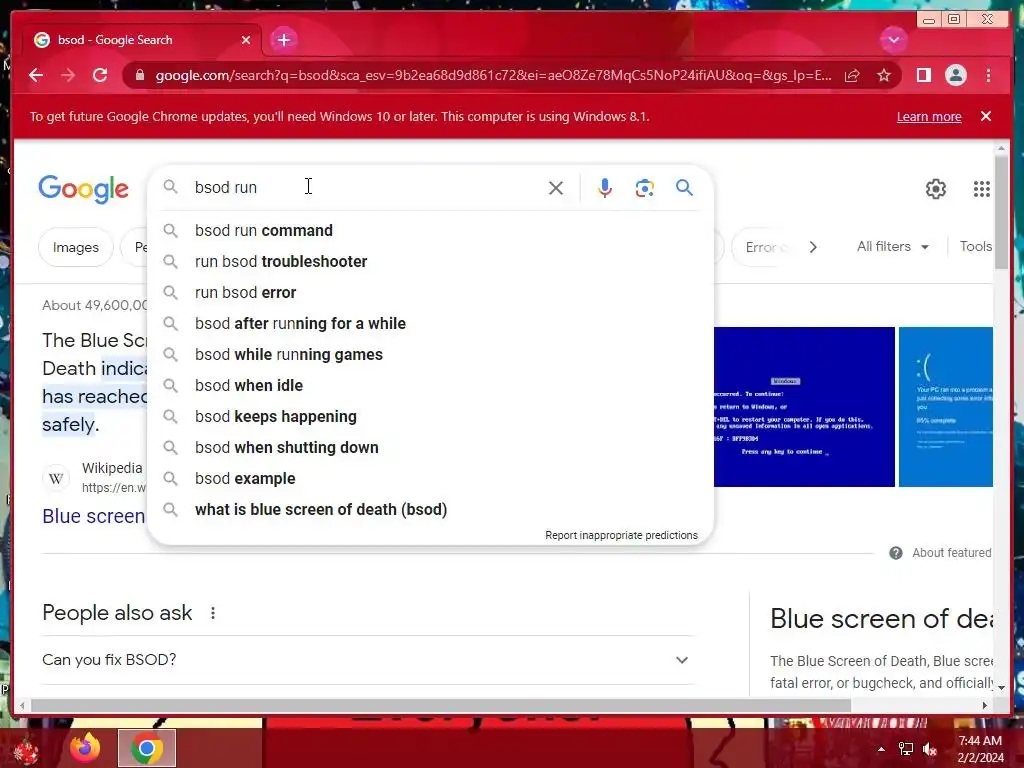
Task: Open the dark blue BSOD image thumbnail
Action: [804, 407]
